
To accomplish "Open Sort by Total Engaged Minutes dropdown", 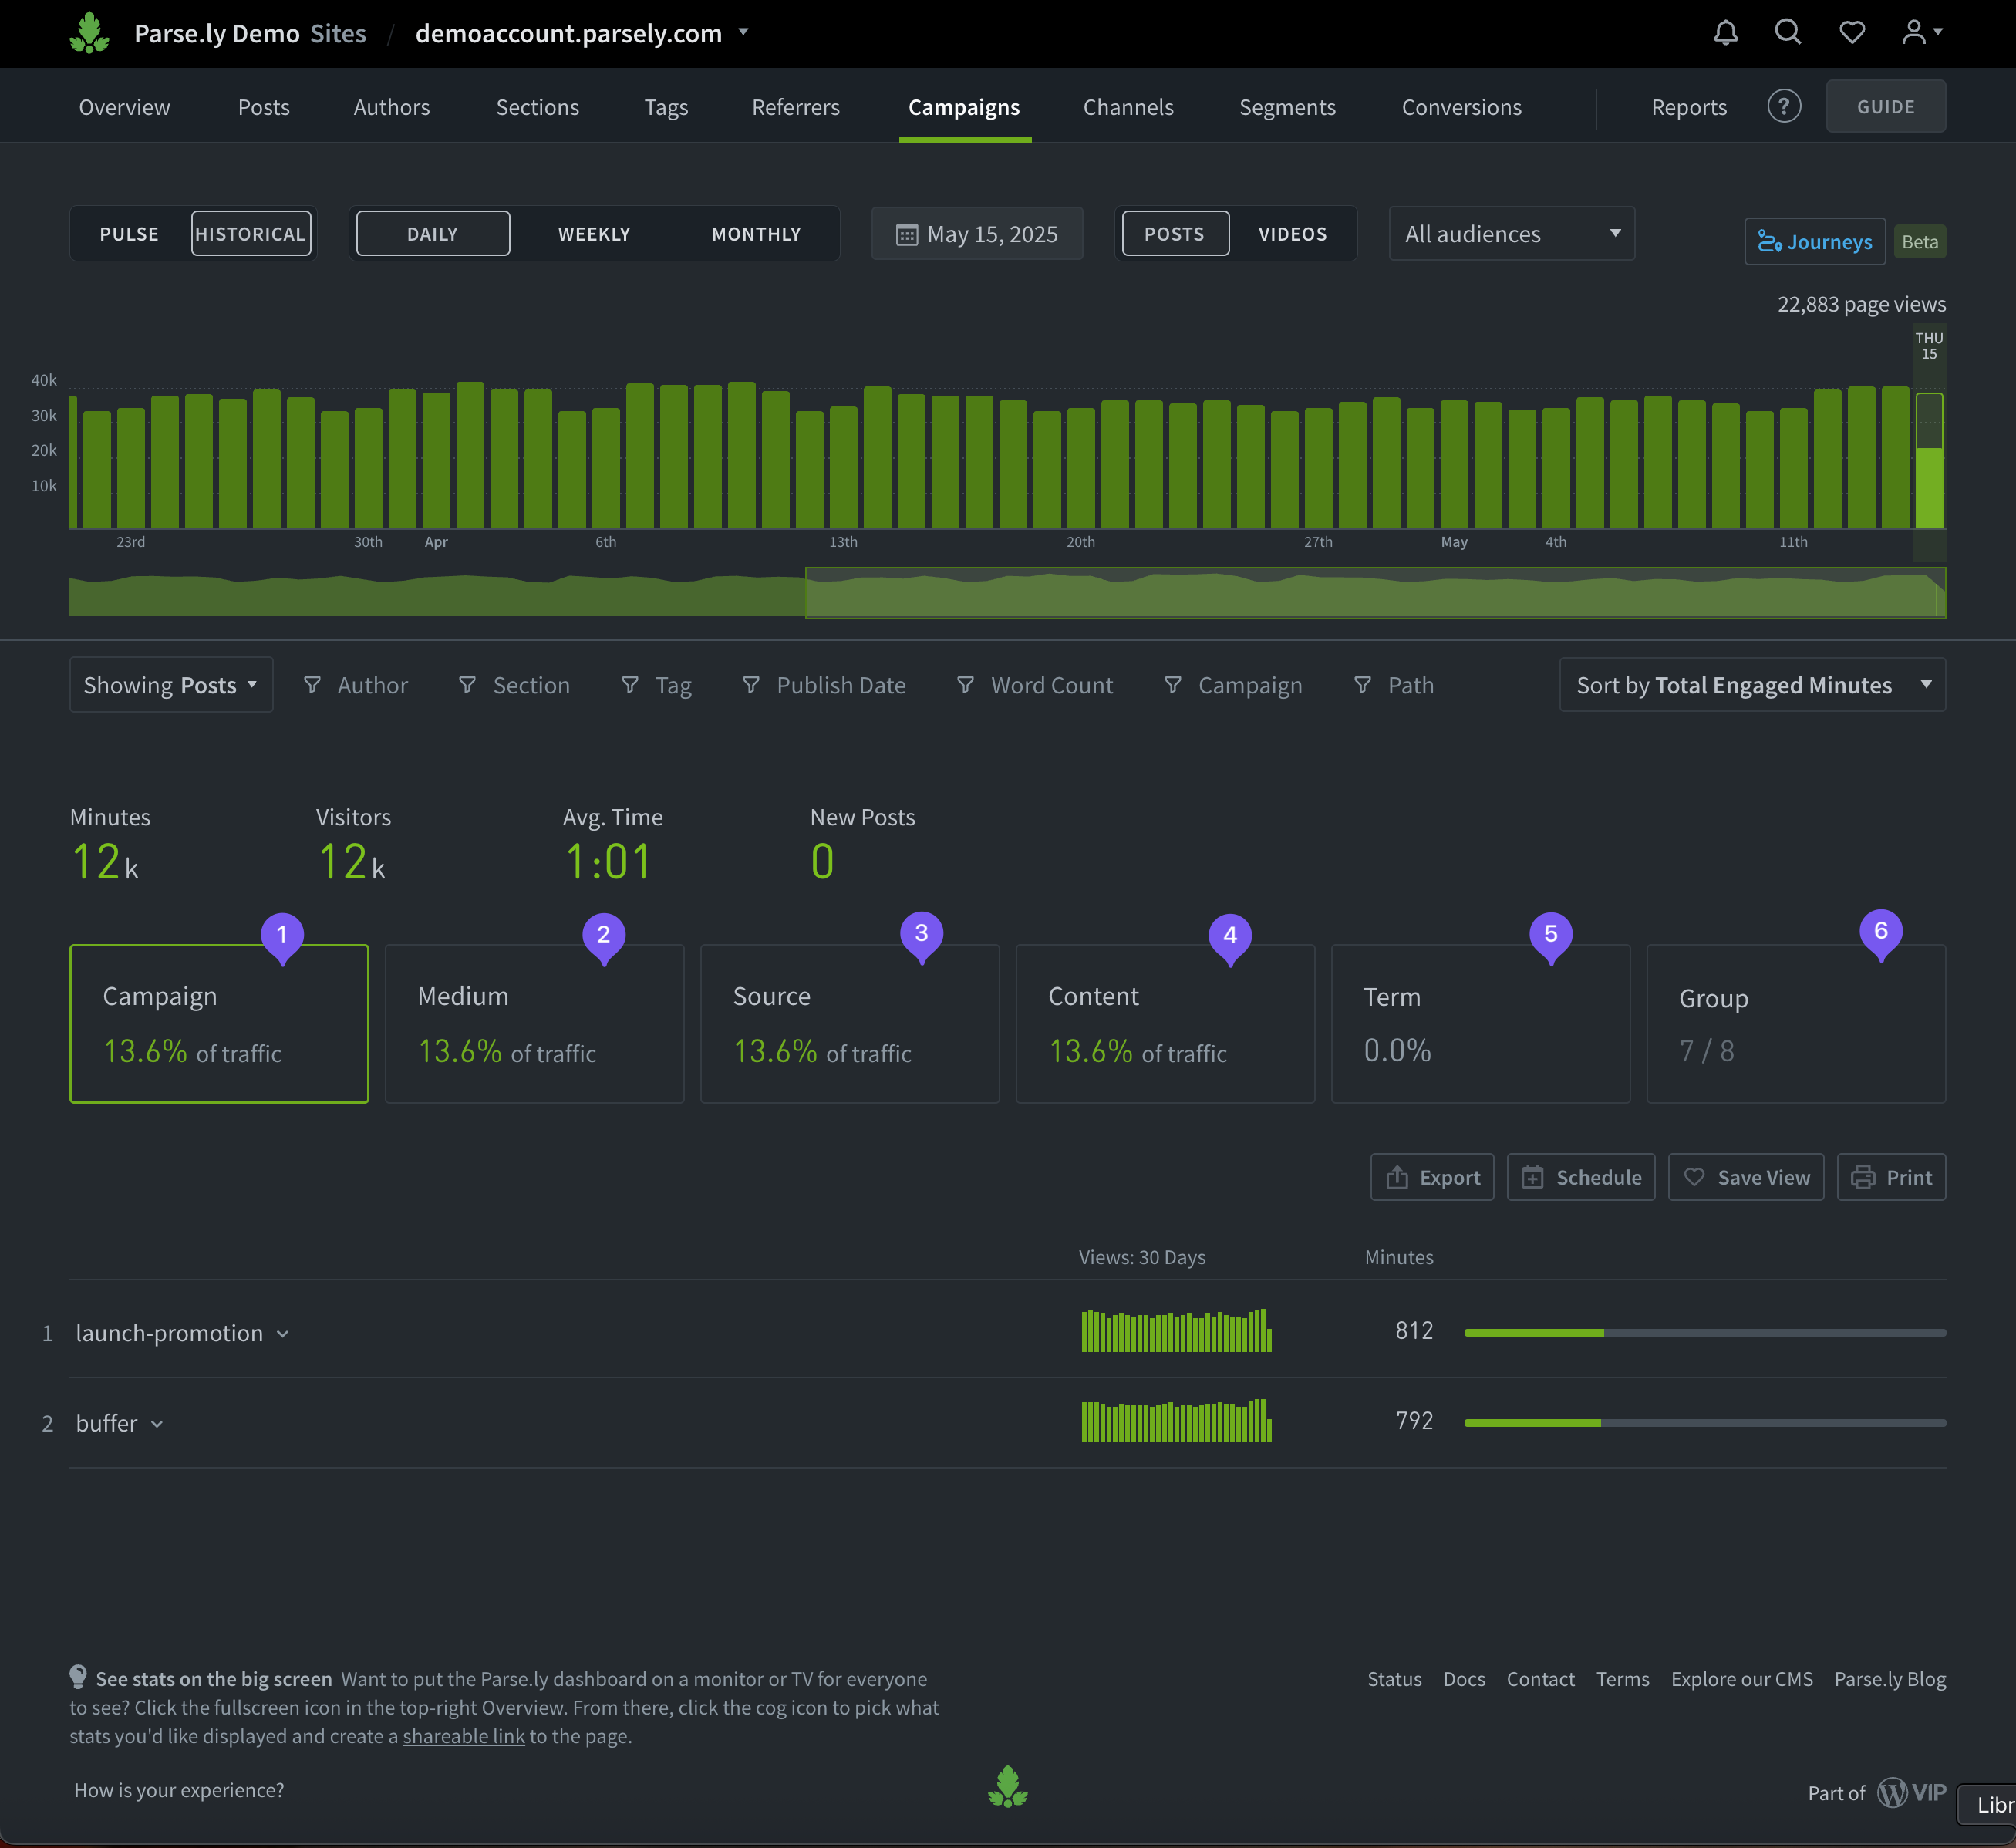I will pyautogui.click(x=1752, y=685).
